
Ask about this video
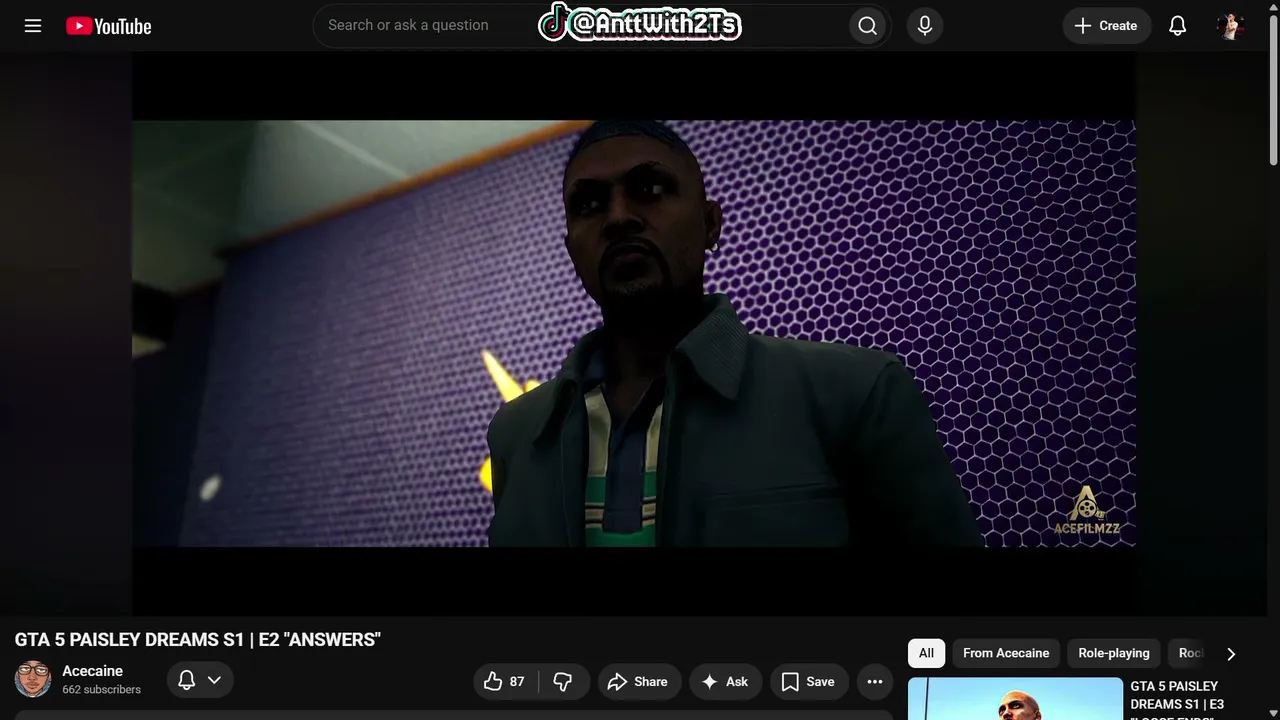tap(725, 681)
